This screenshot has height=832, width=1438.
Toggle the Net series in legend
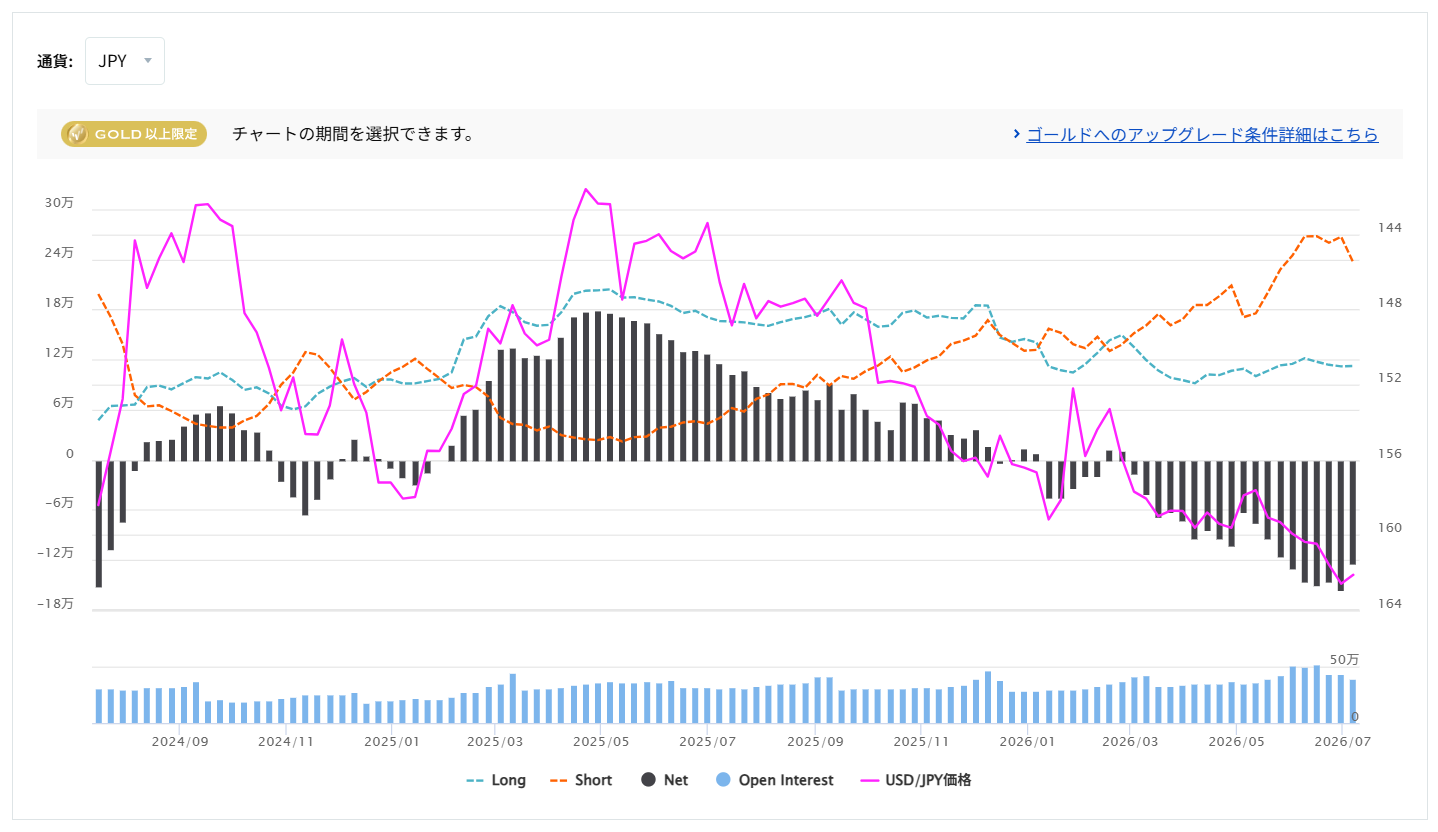pos(665,780)
